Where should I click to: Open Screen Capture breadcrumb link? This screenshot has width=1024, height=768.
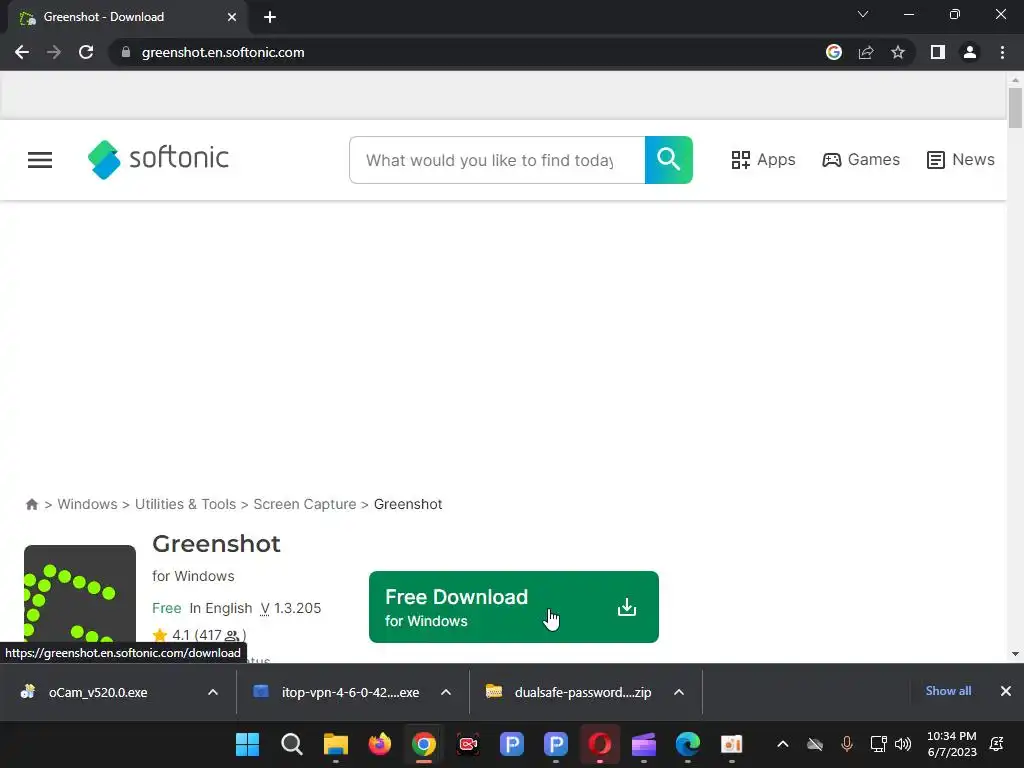tap(305, 504)
